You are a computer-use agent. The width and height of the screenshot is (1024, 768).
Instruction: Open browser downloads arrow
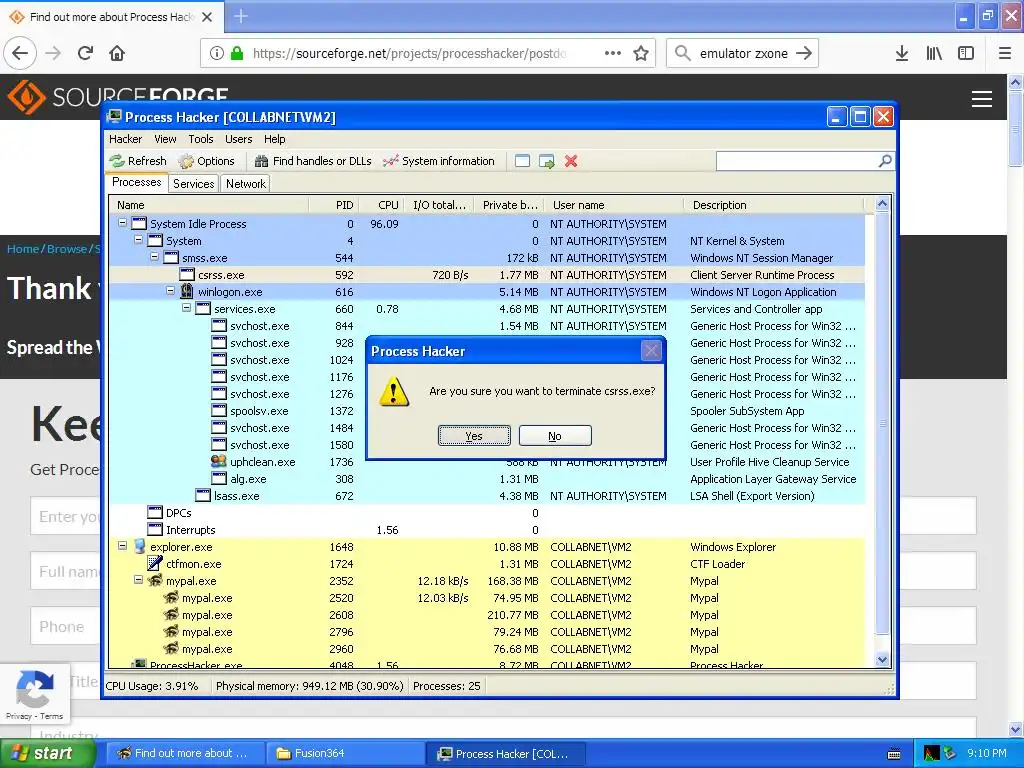coord(902,54)
